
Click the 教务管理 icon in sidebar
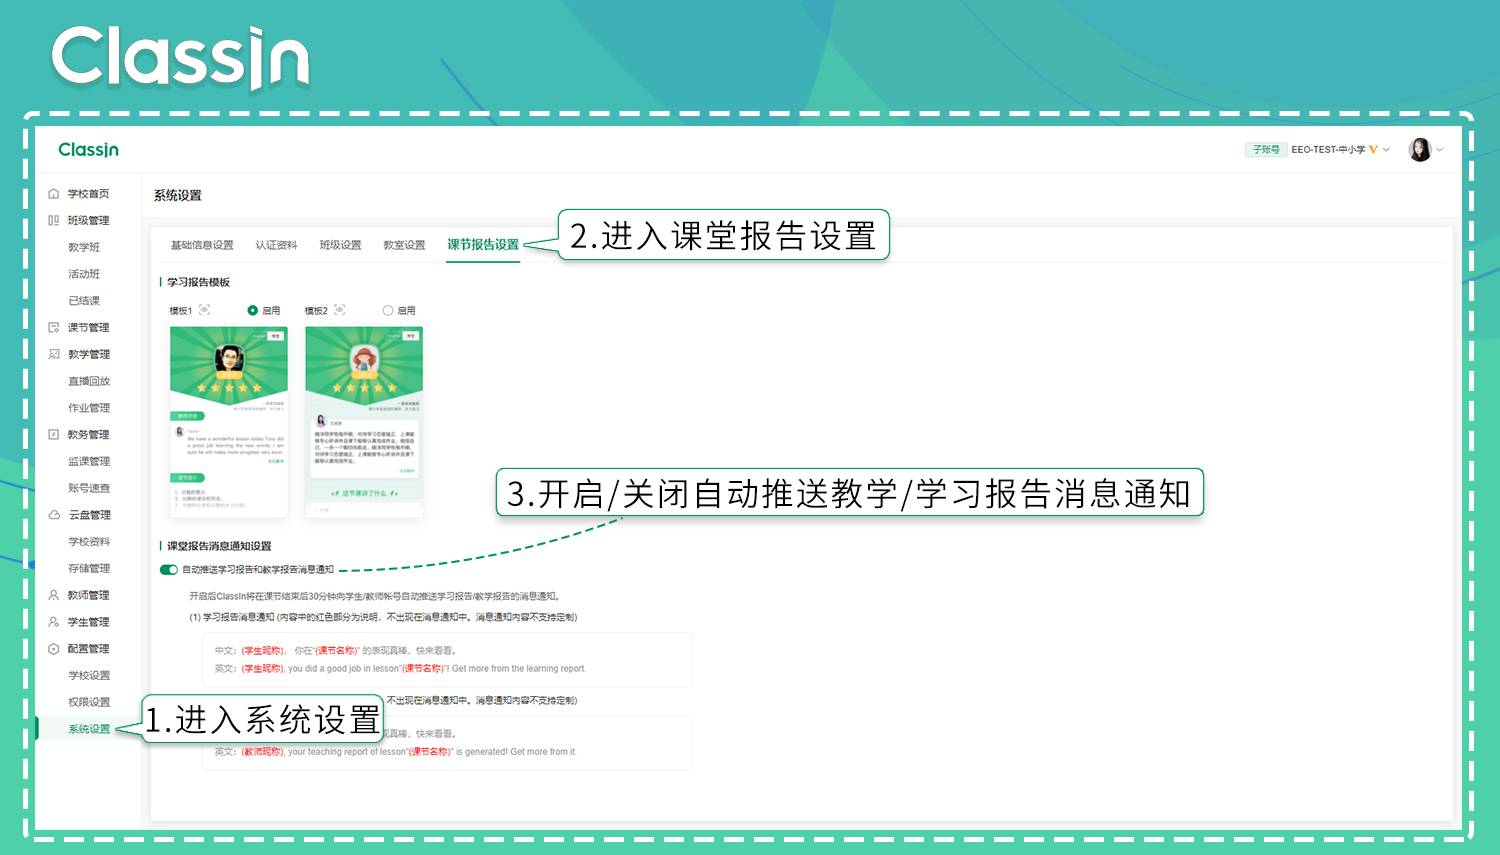click(54, 434)
